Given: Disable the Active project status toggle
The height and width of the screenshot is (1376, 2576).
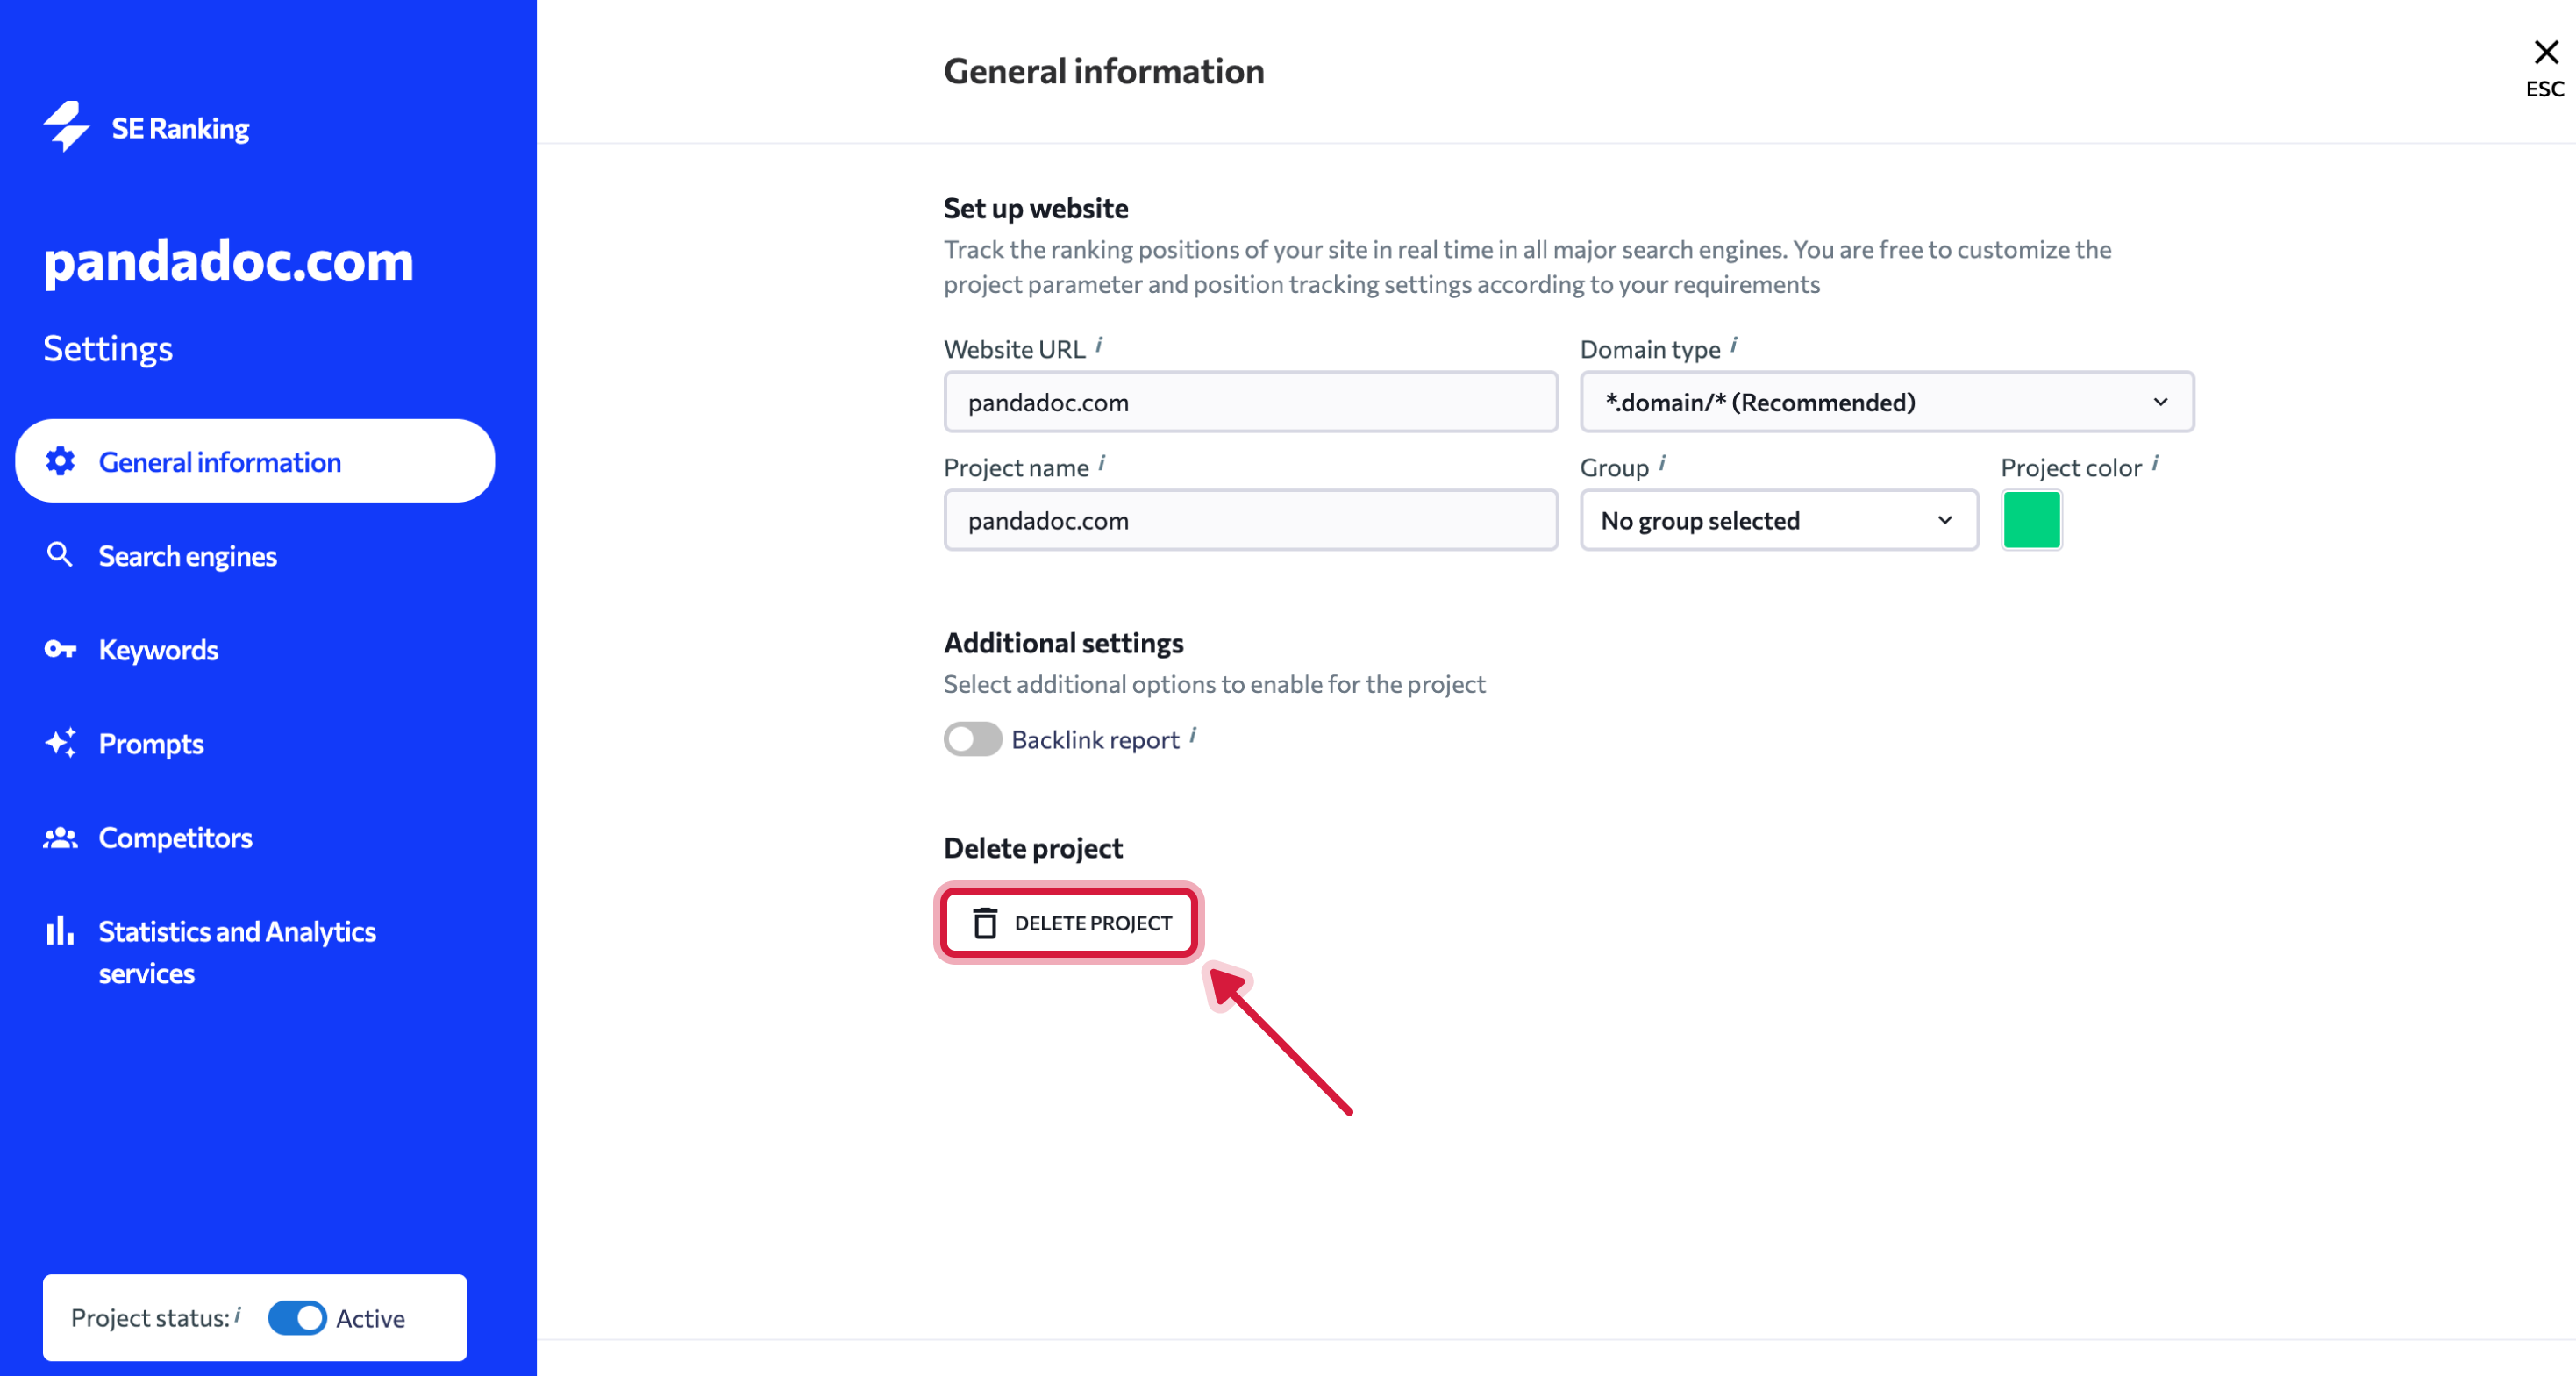Looking at the screenshot, I should 296,1318.
